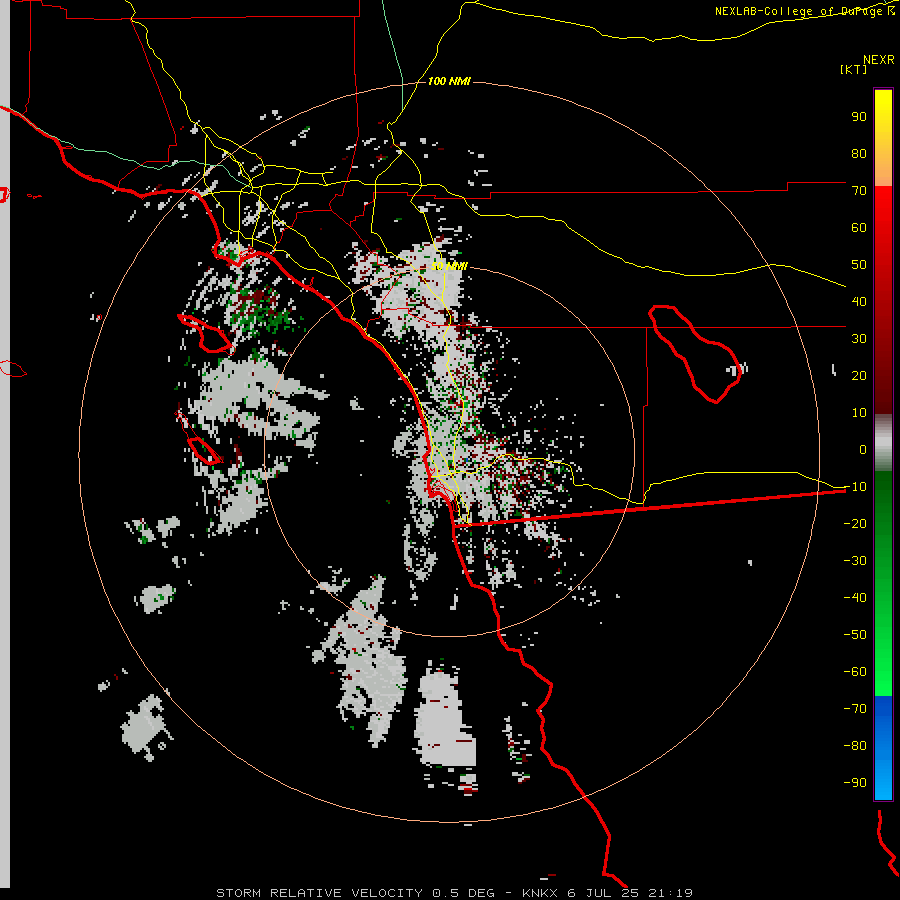Click the positive 70 scale value

tap(859, 191)
